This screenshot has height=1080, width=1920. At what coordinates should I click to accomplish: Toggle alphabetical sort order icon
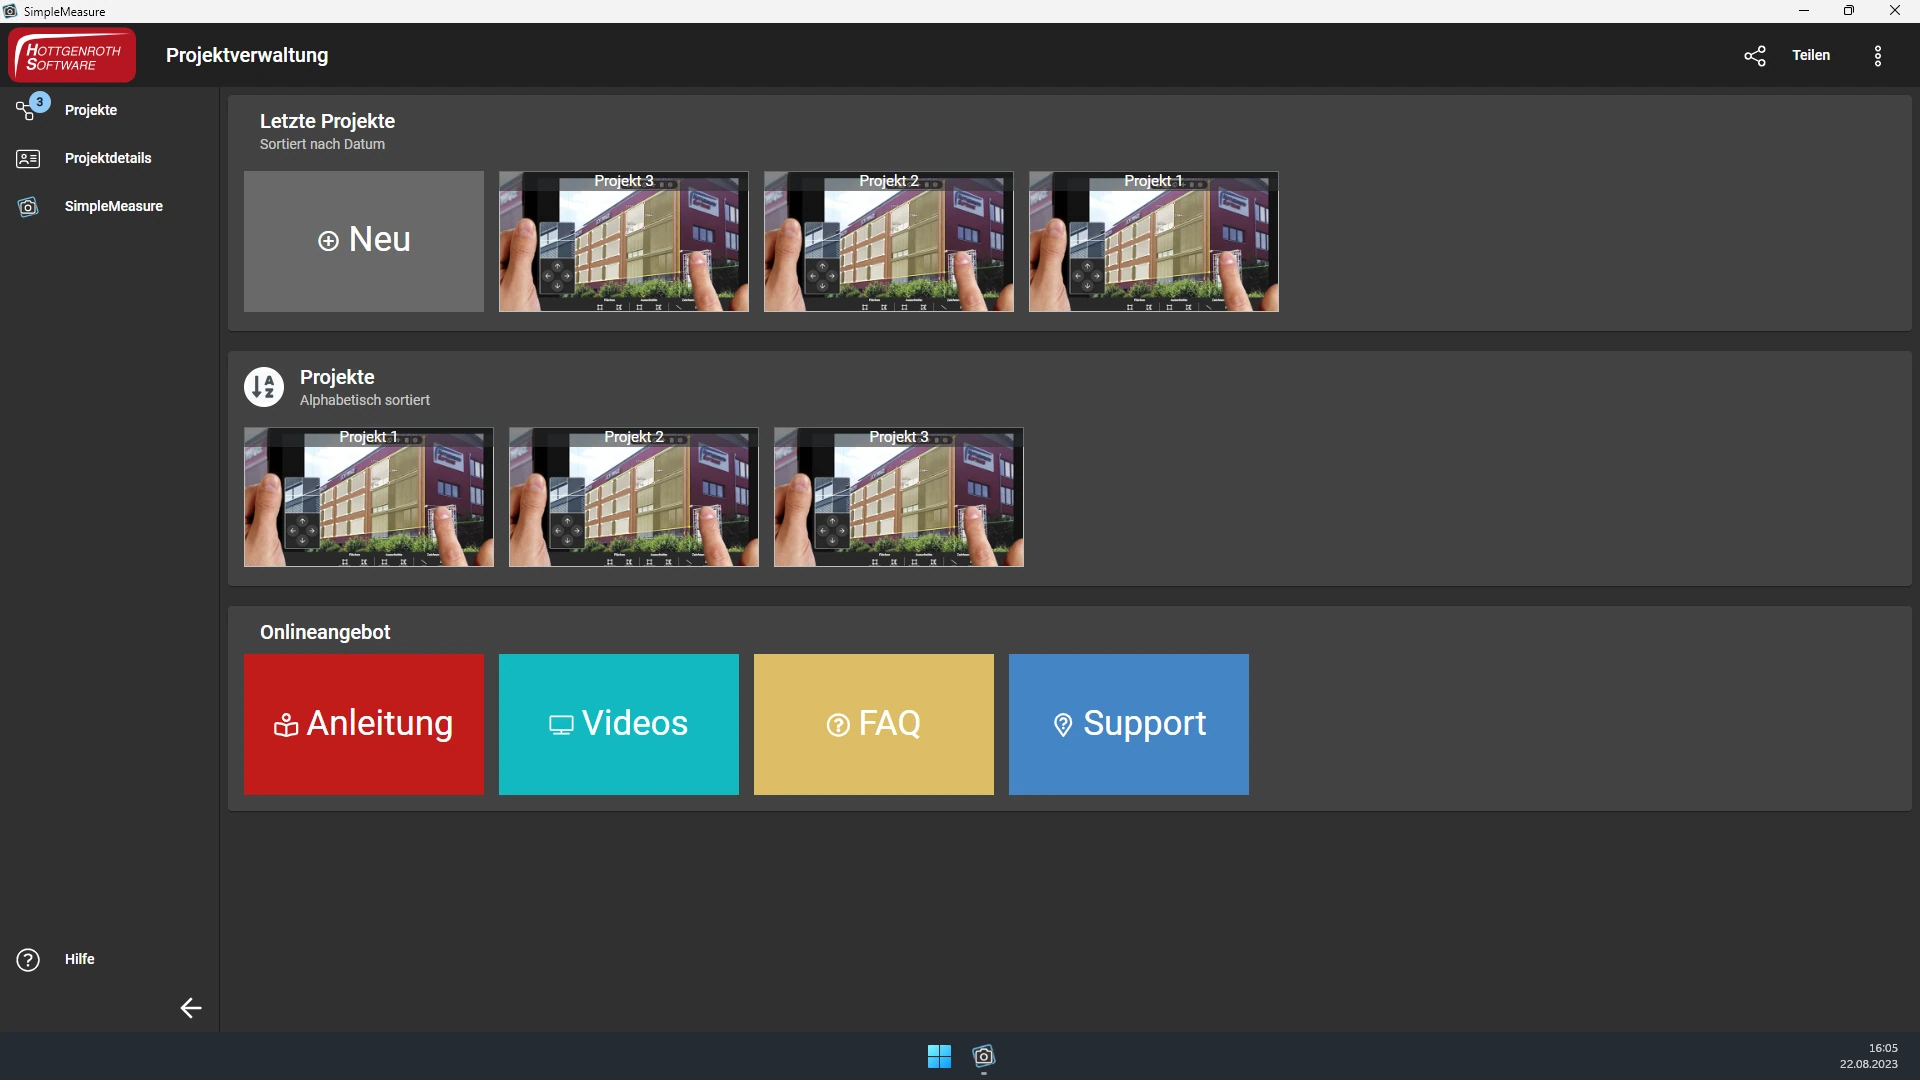[x=264, y=387]
